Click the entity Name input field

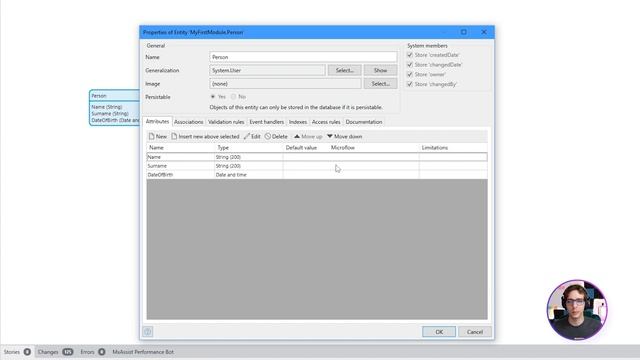303,57
